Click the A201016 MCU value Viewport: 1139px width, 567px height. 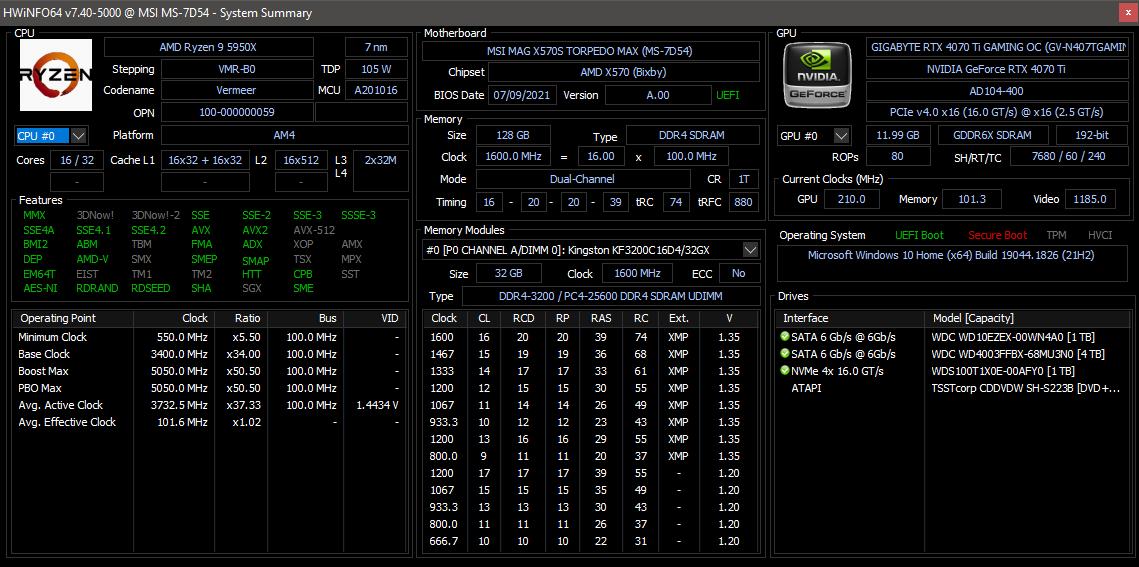(376, 91)
